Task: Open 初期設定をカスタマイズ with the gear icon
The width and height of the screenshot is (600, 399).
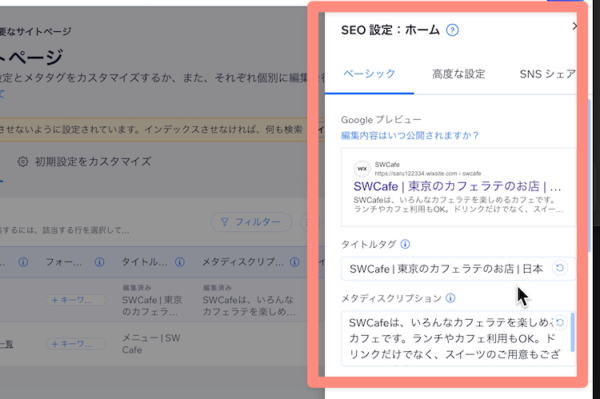Action: [84, 161]
